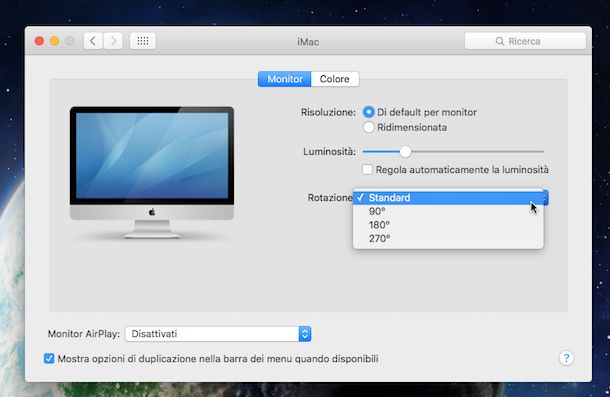
Task: Show all preferences via the grid icon
Action: [143, 41]
